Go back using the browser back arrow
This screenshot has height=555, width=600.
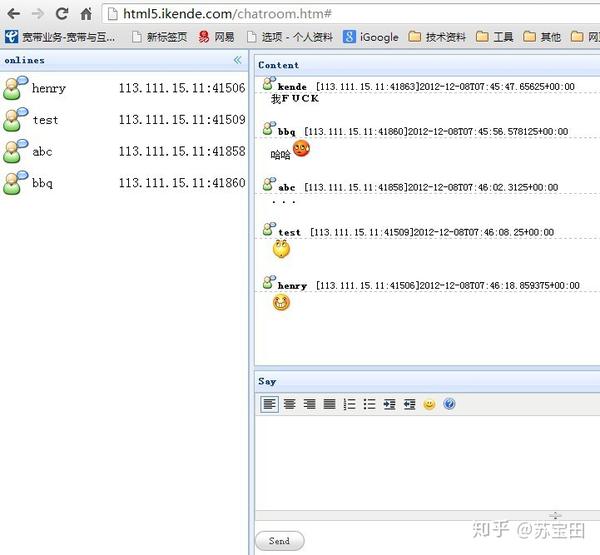(14, 14)
